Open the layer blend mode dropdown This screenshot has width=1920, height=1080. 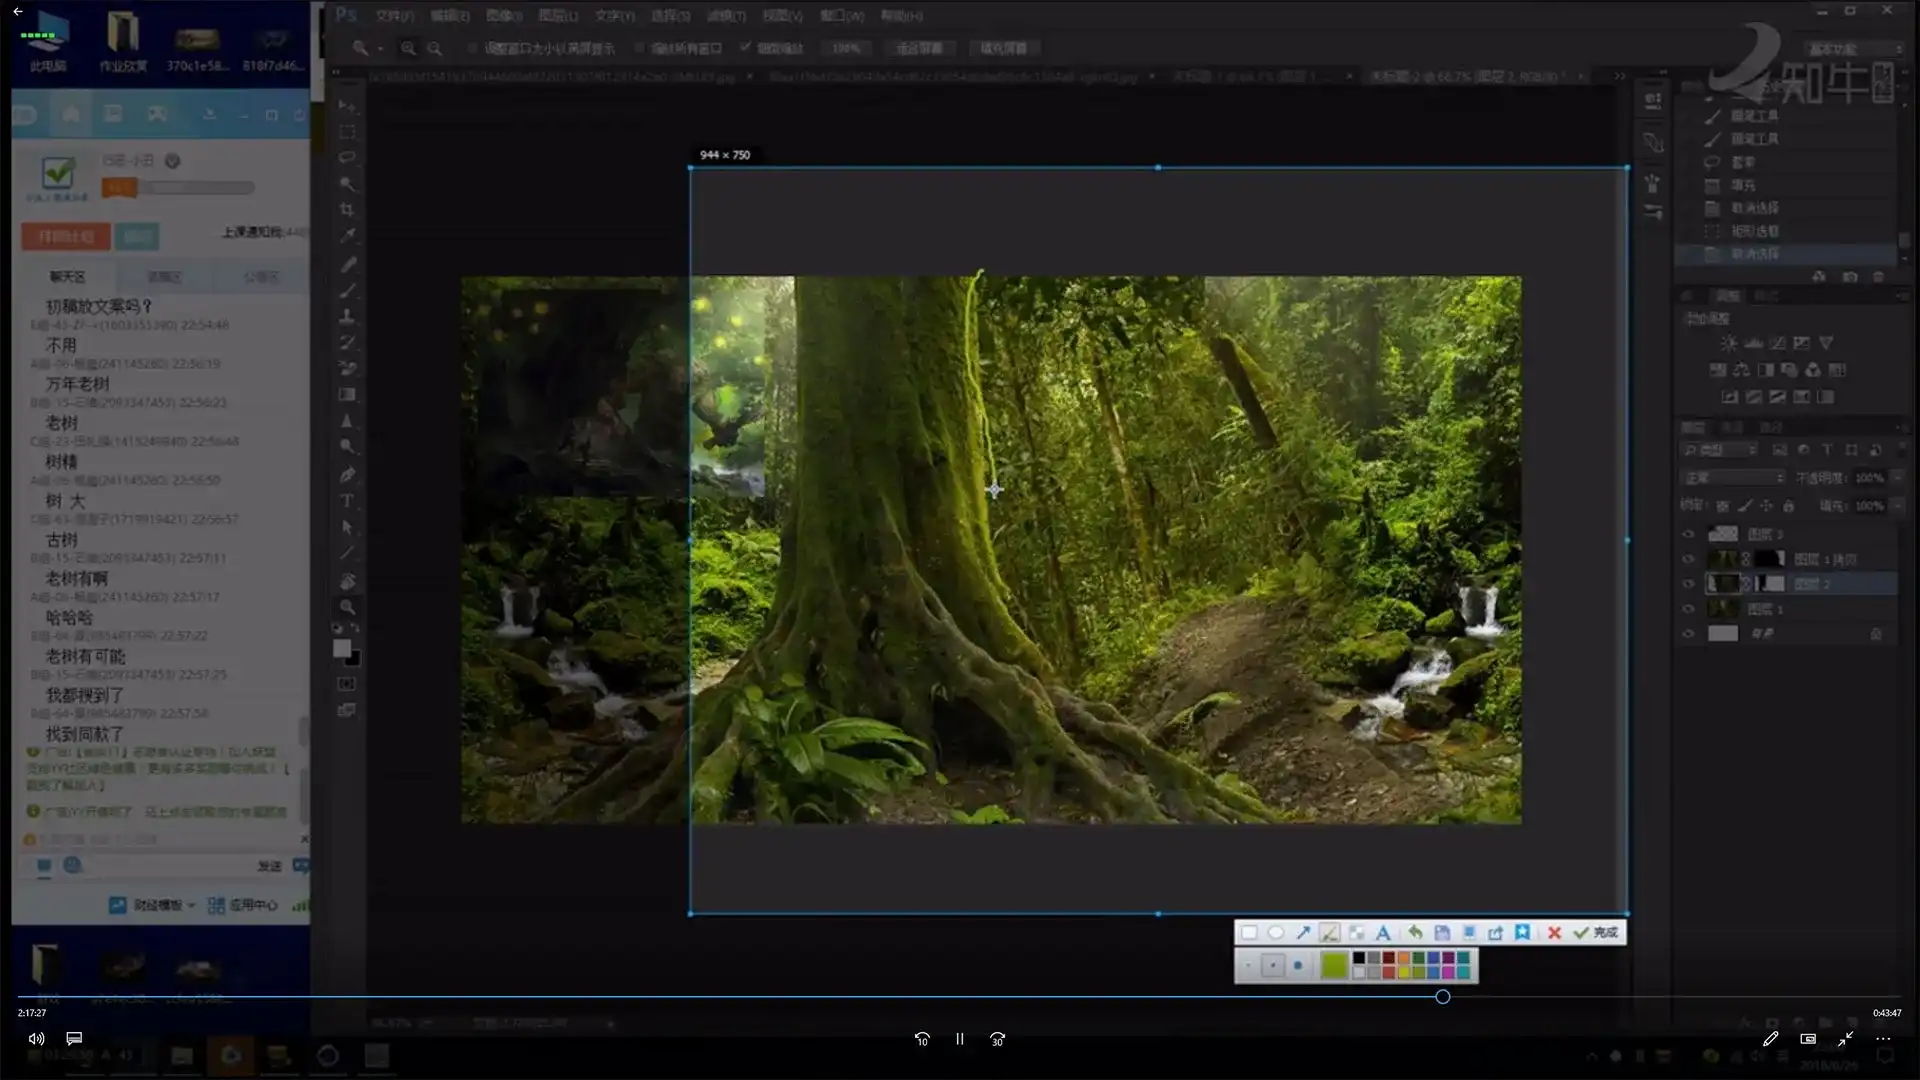coord(1733,478)
